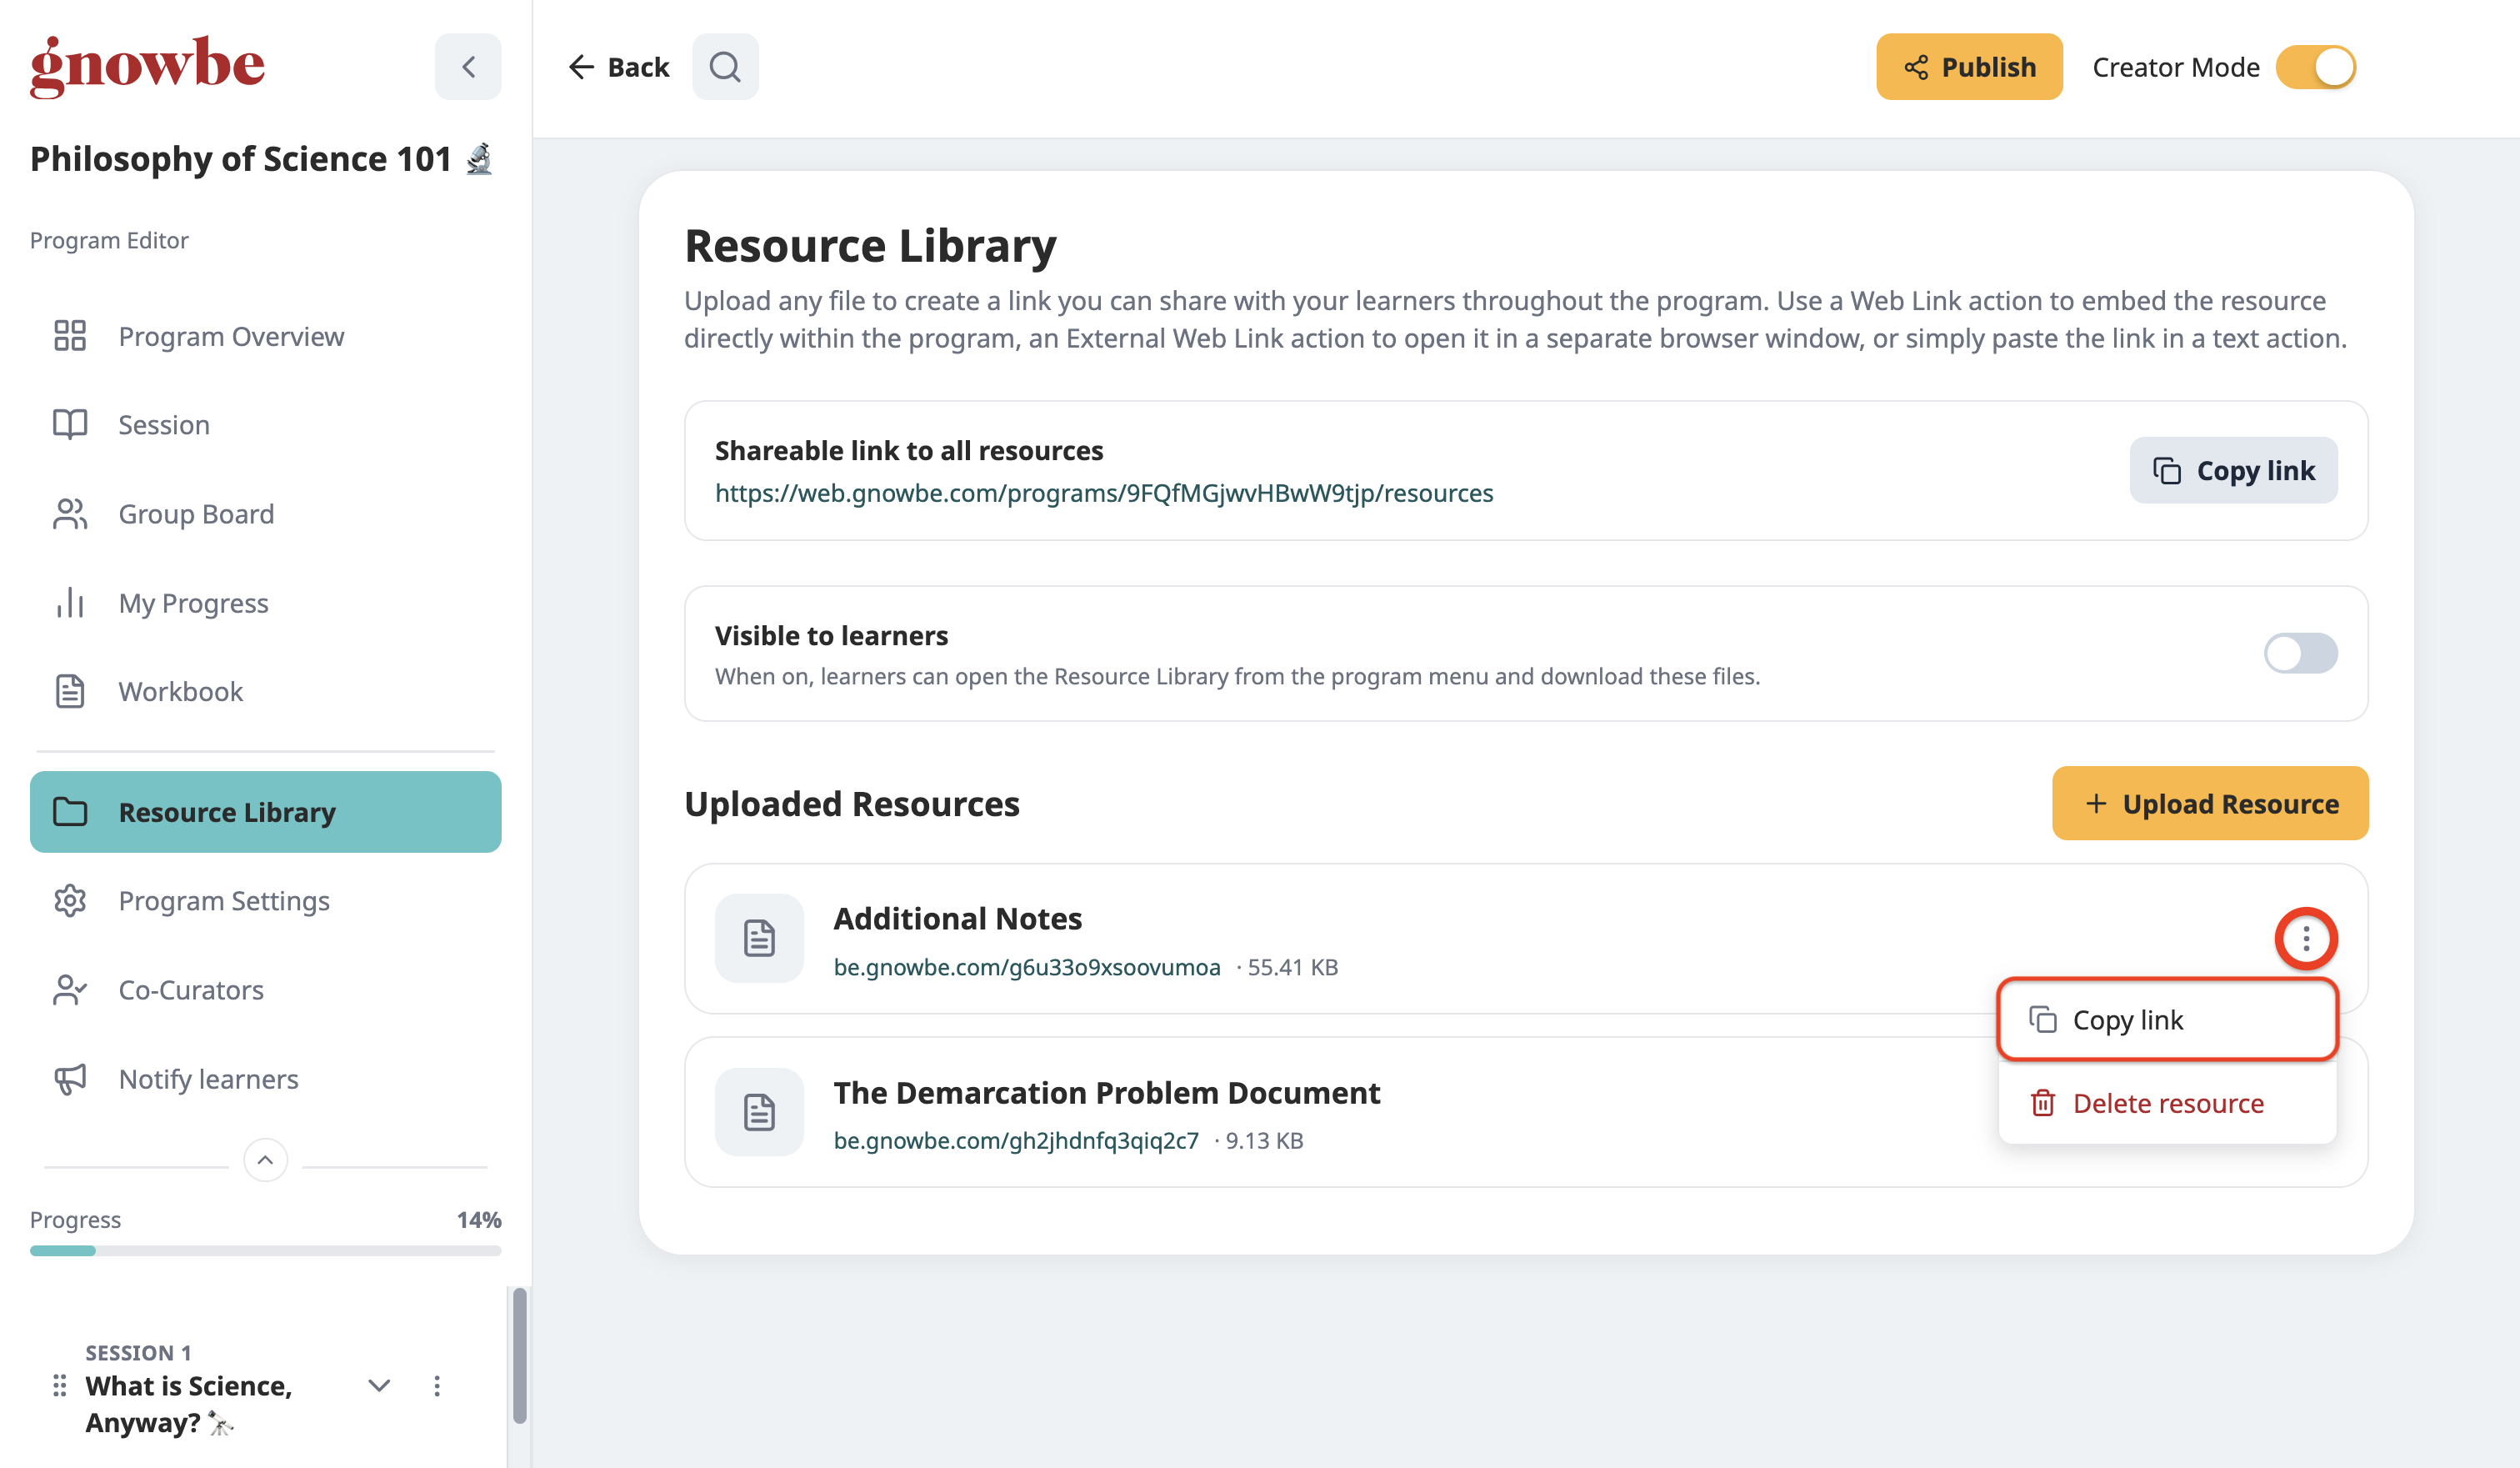The width and height of the screenshot is (2520, 1468).
Task: Click the Publish button
Action: point(1969,67)
